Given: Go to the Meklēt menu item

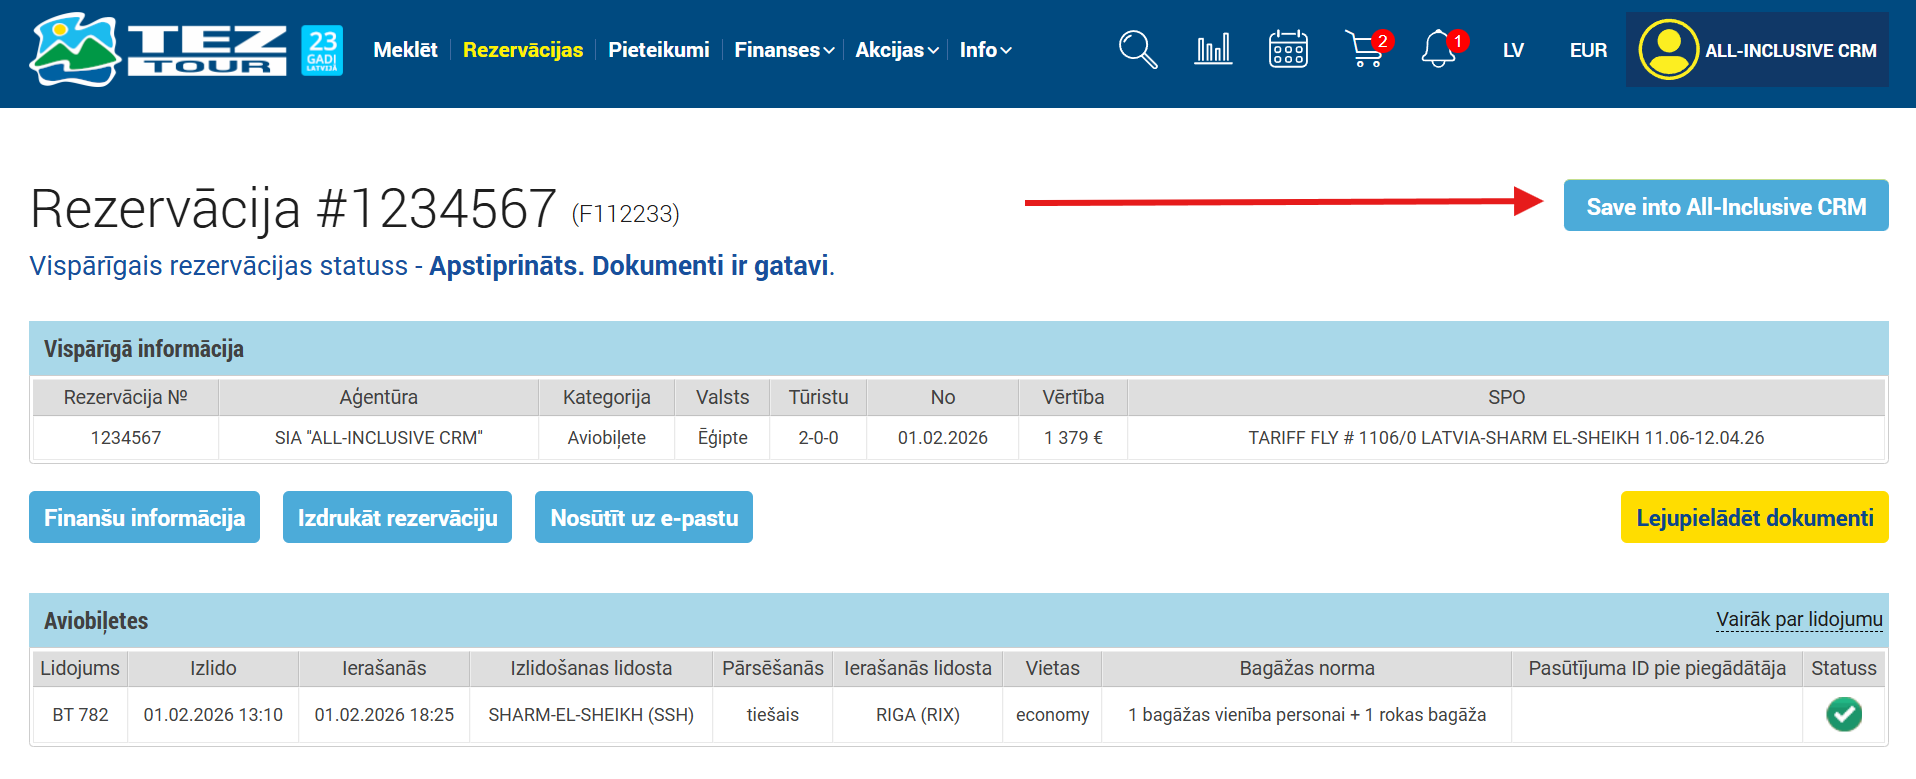Looking at the screenshot, I should coord(405,50).
